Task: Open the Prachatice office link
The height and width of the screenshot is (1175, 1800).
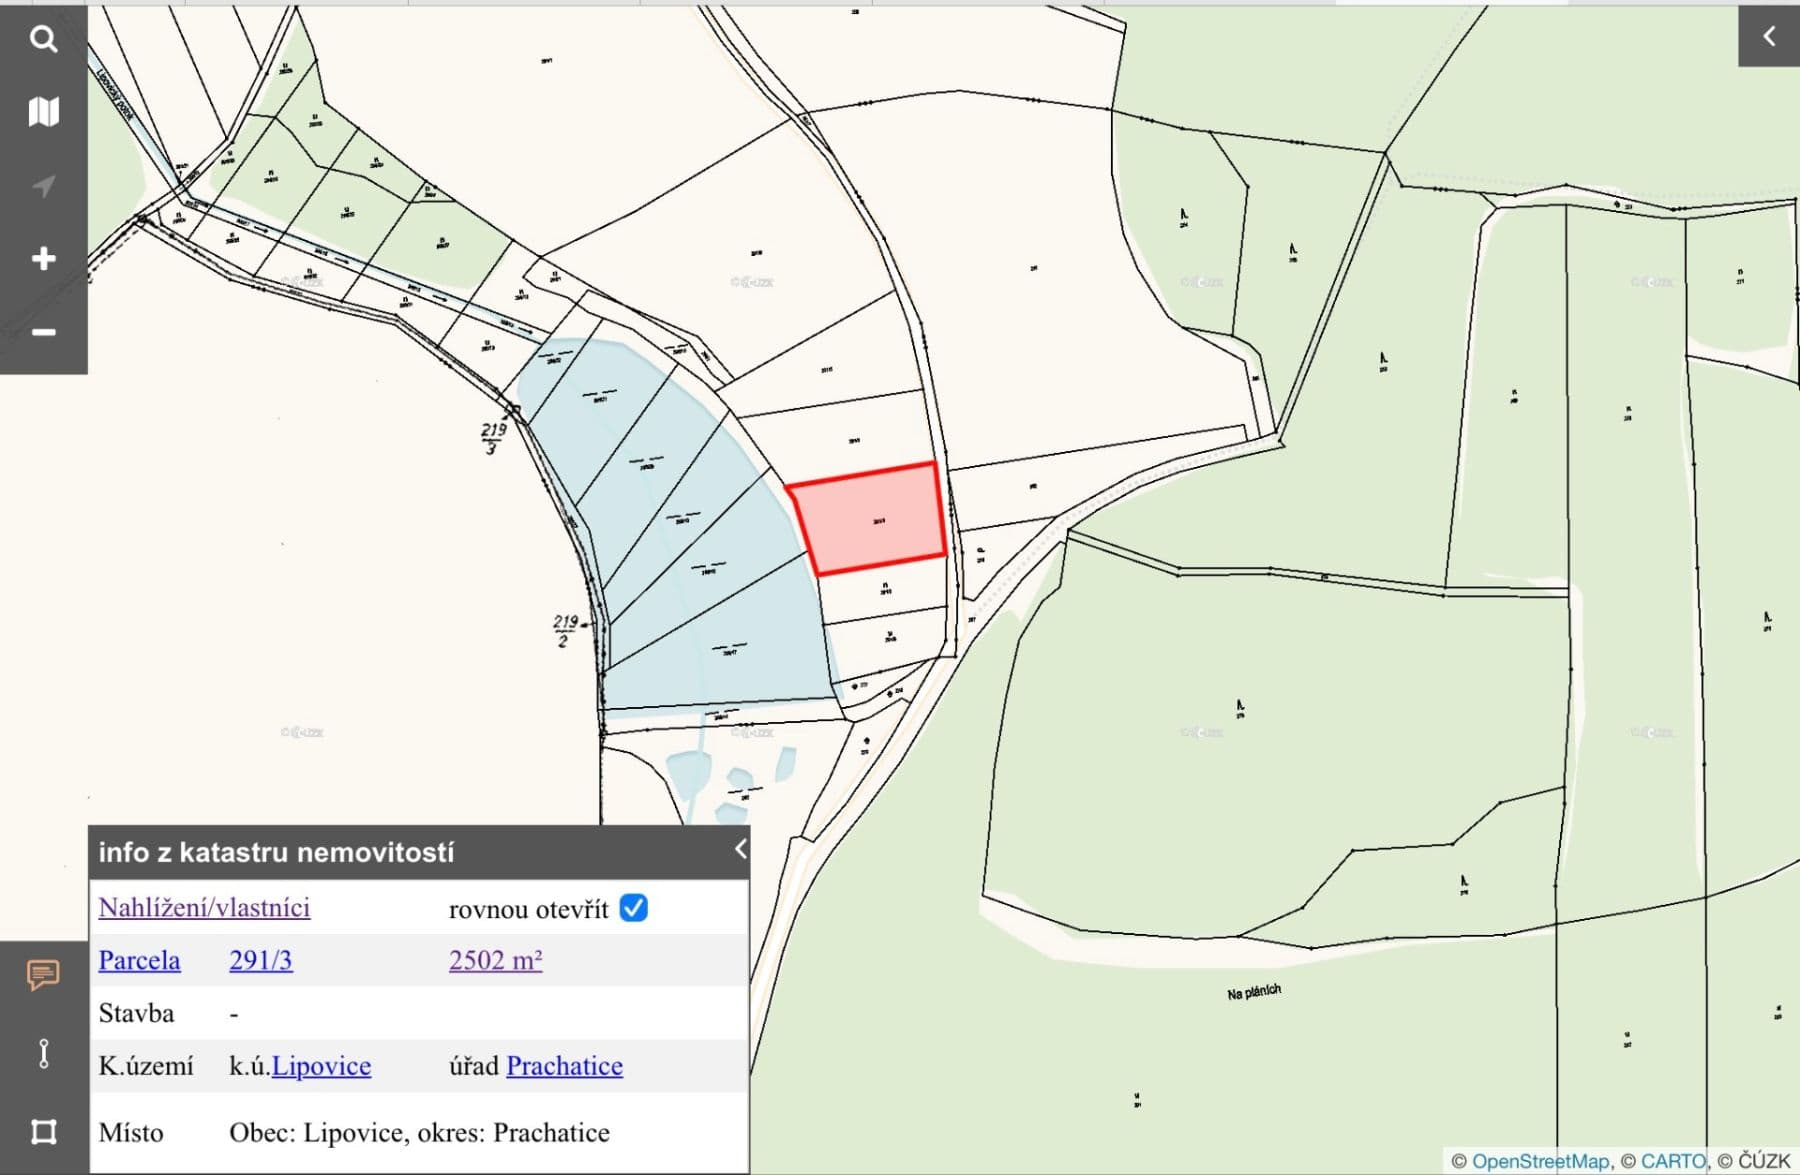Action: 565,1066
